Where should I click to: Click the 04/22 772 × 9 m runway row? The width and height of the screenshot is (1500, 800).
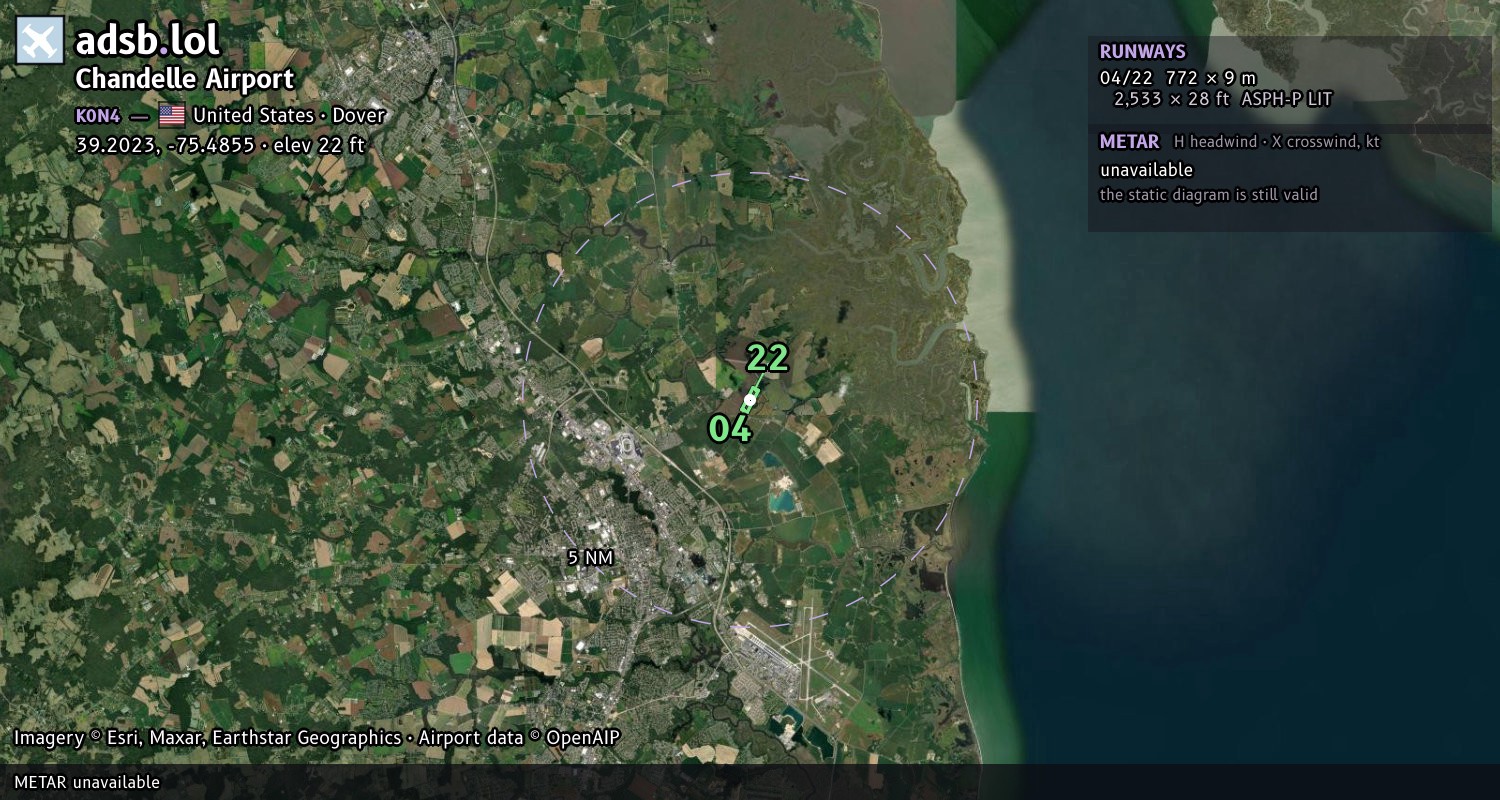coord(1178,78)
